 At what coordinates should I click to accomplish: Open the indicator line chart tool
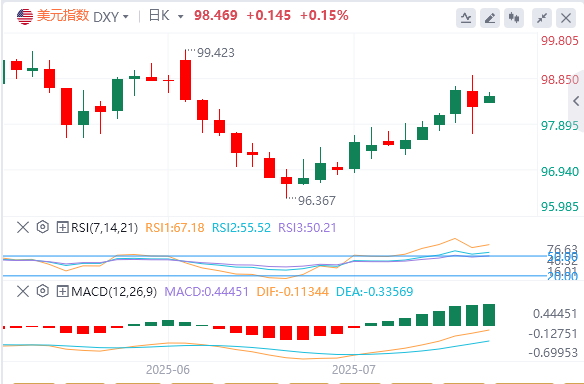pyautogui.click(x=466, y=18)
